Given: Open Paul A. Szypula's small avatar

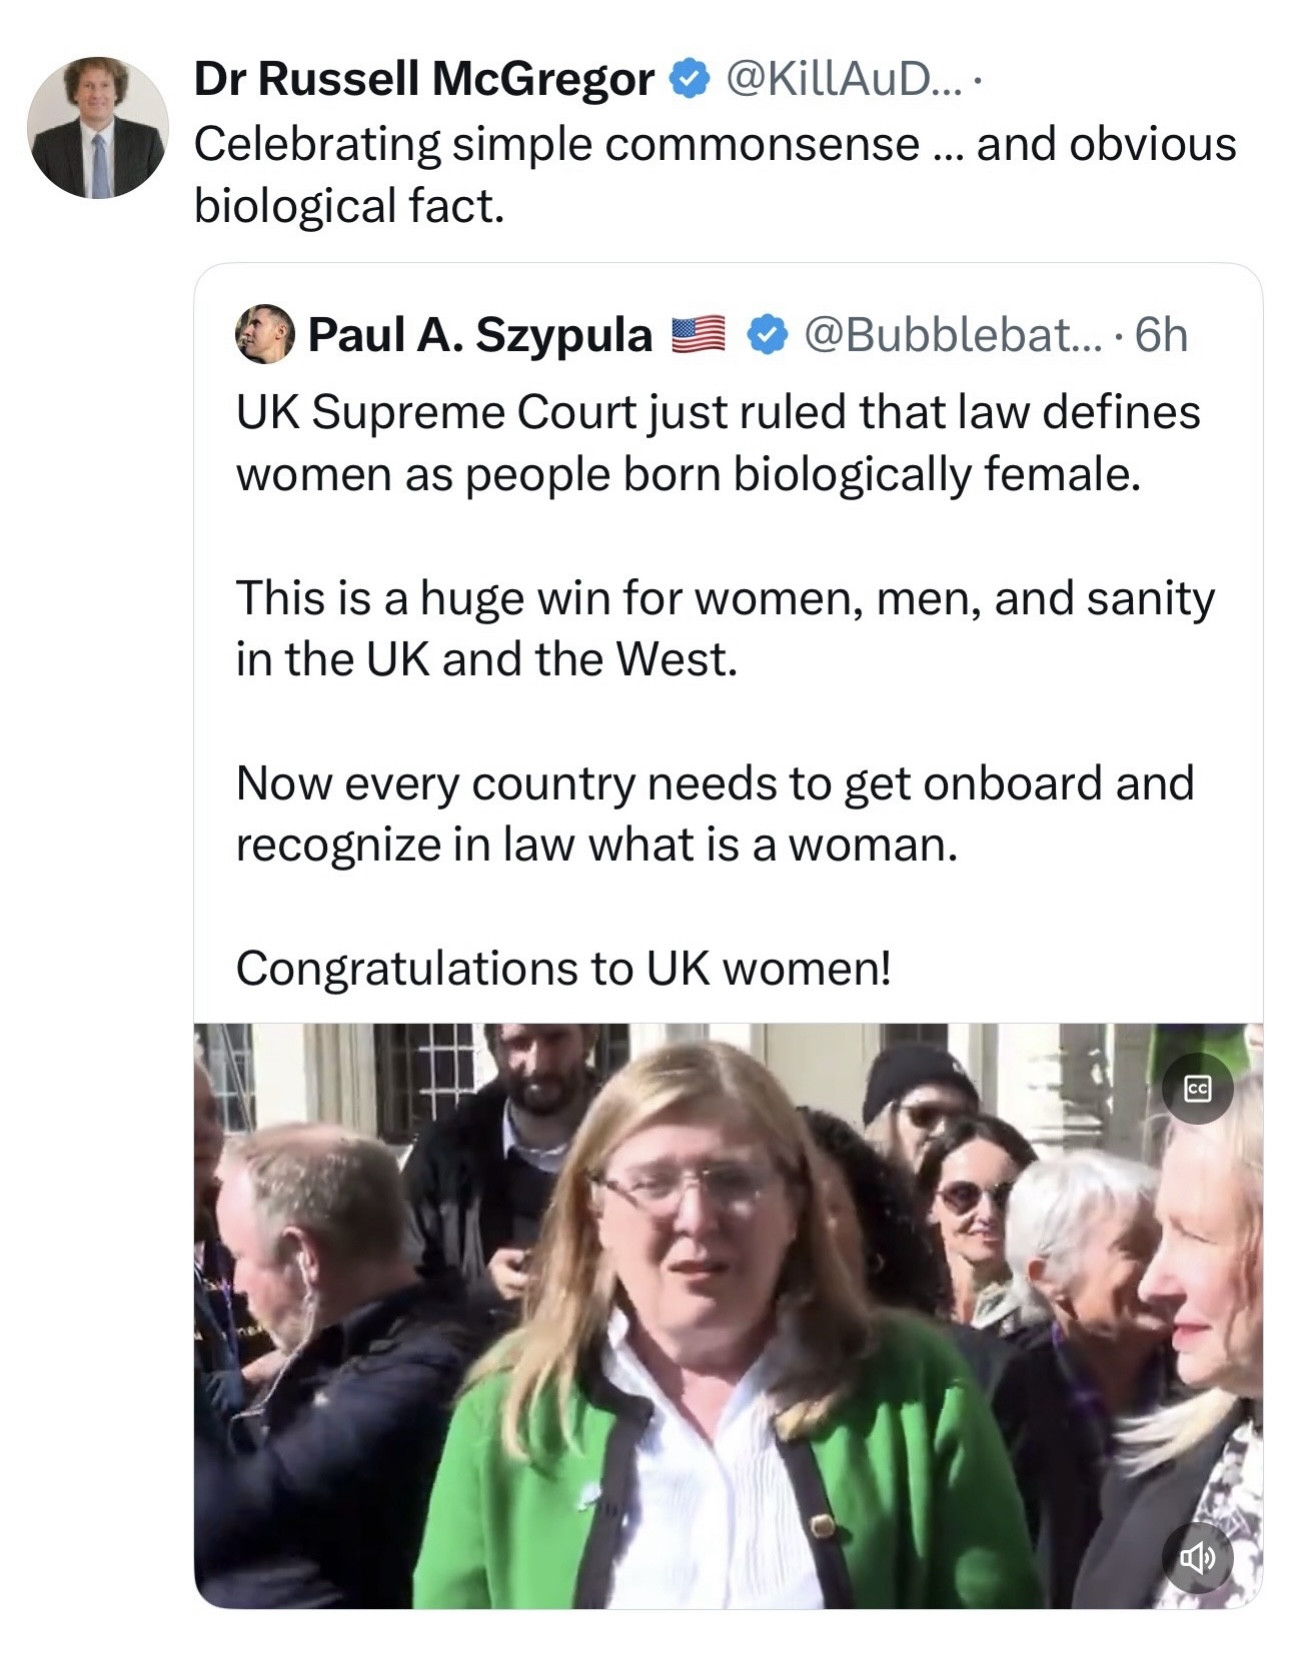Looking at the screenshot, I should 264,333.
